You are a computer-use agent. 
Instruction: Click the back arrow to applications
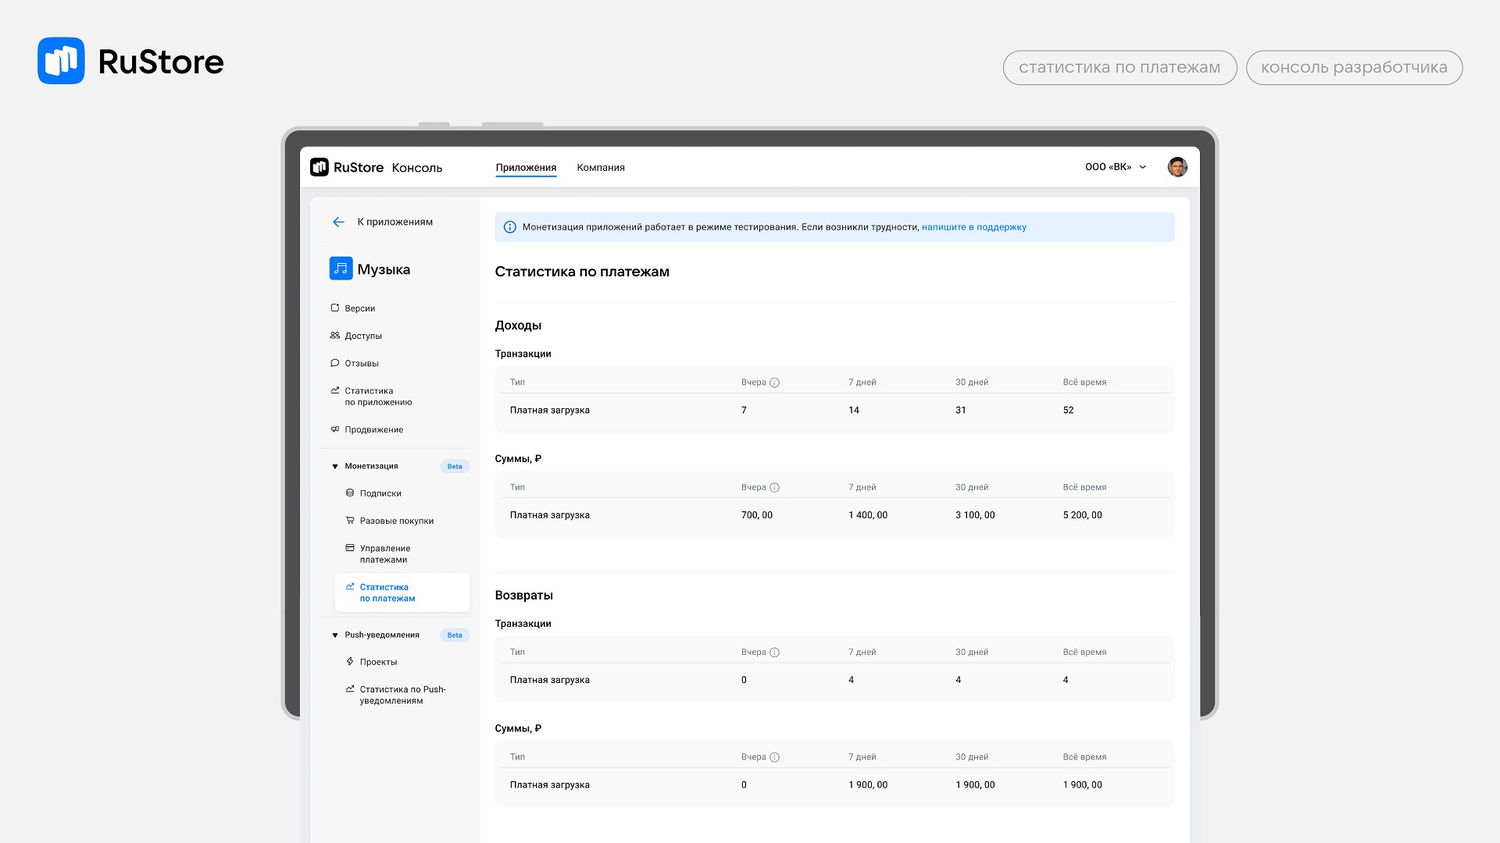(338, 222)
